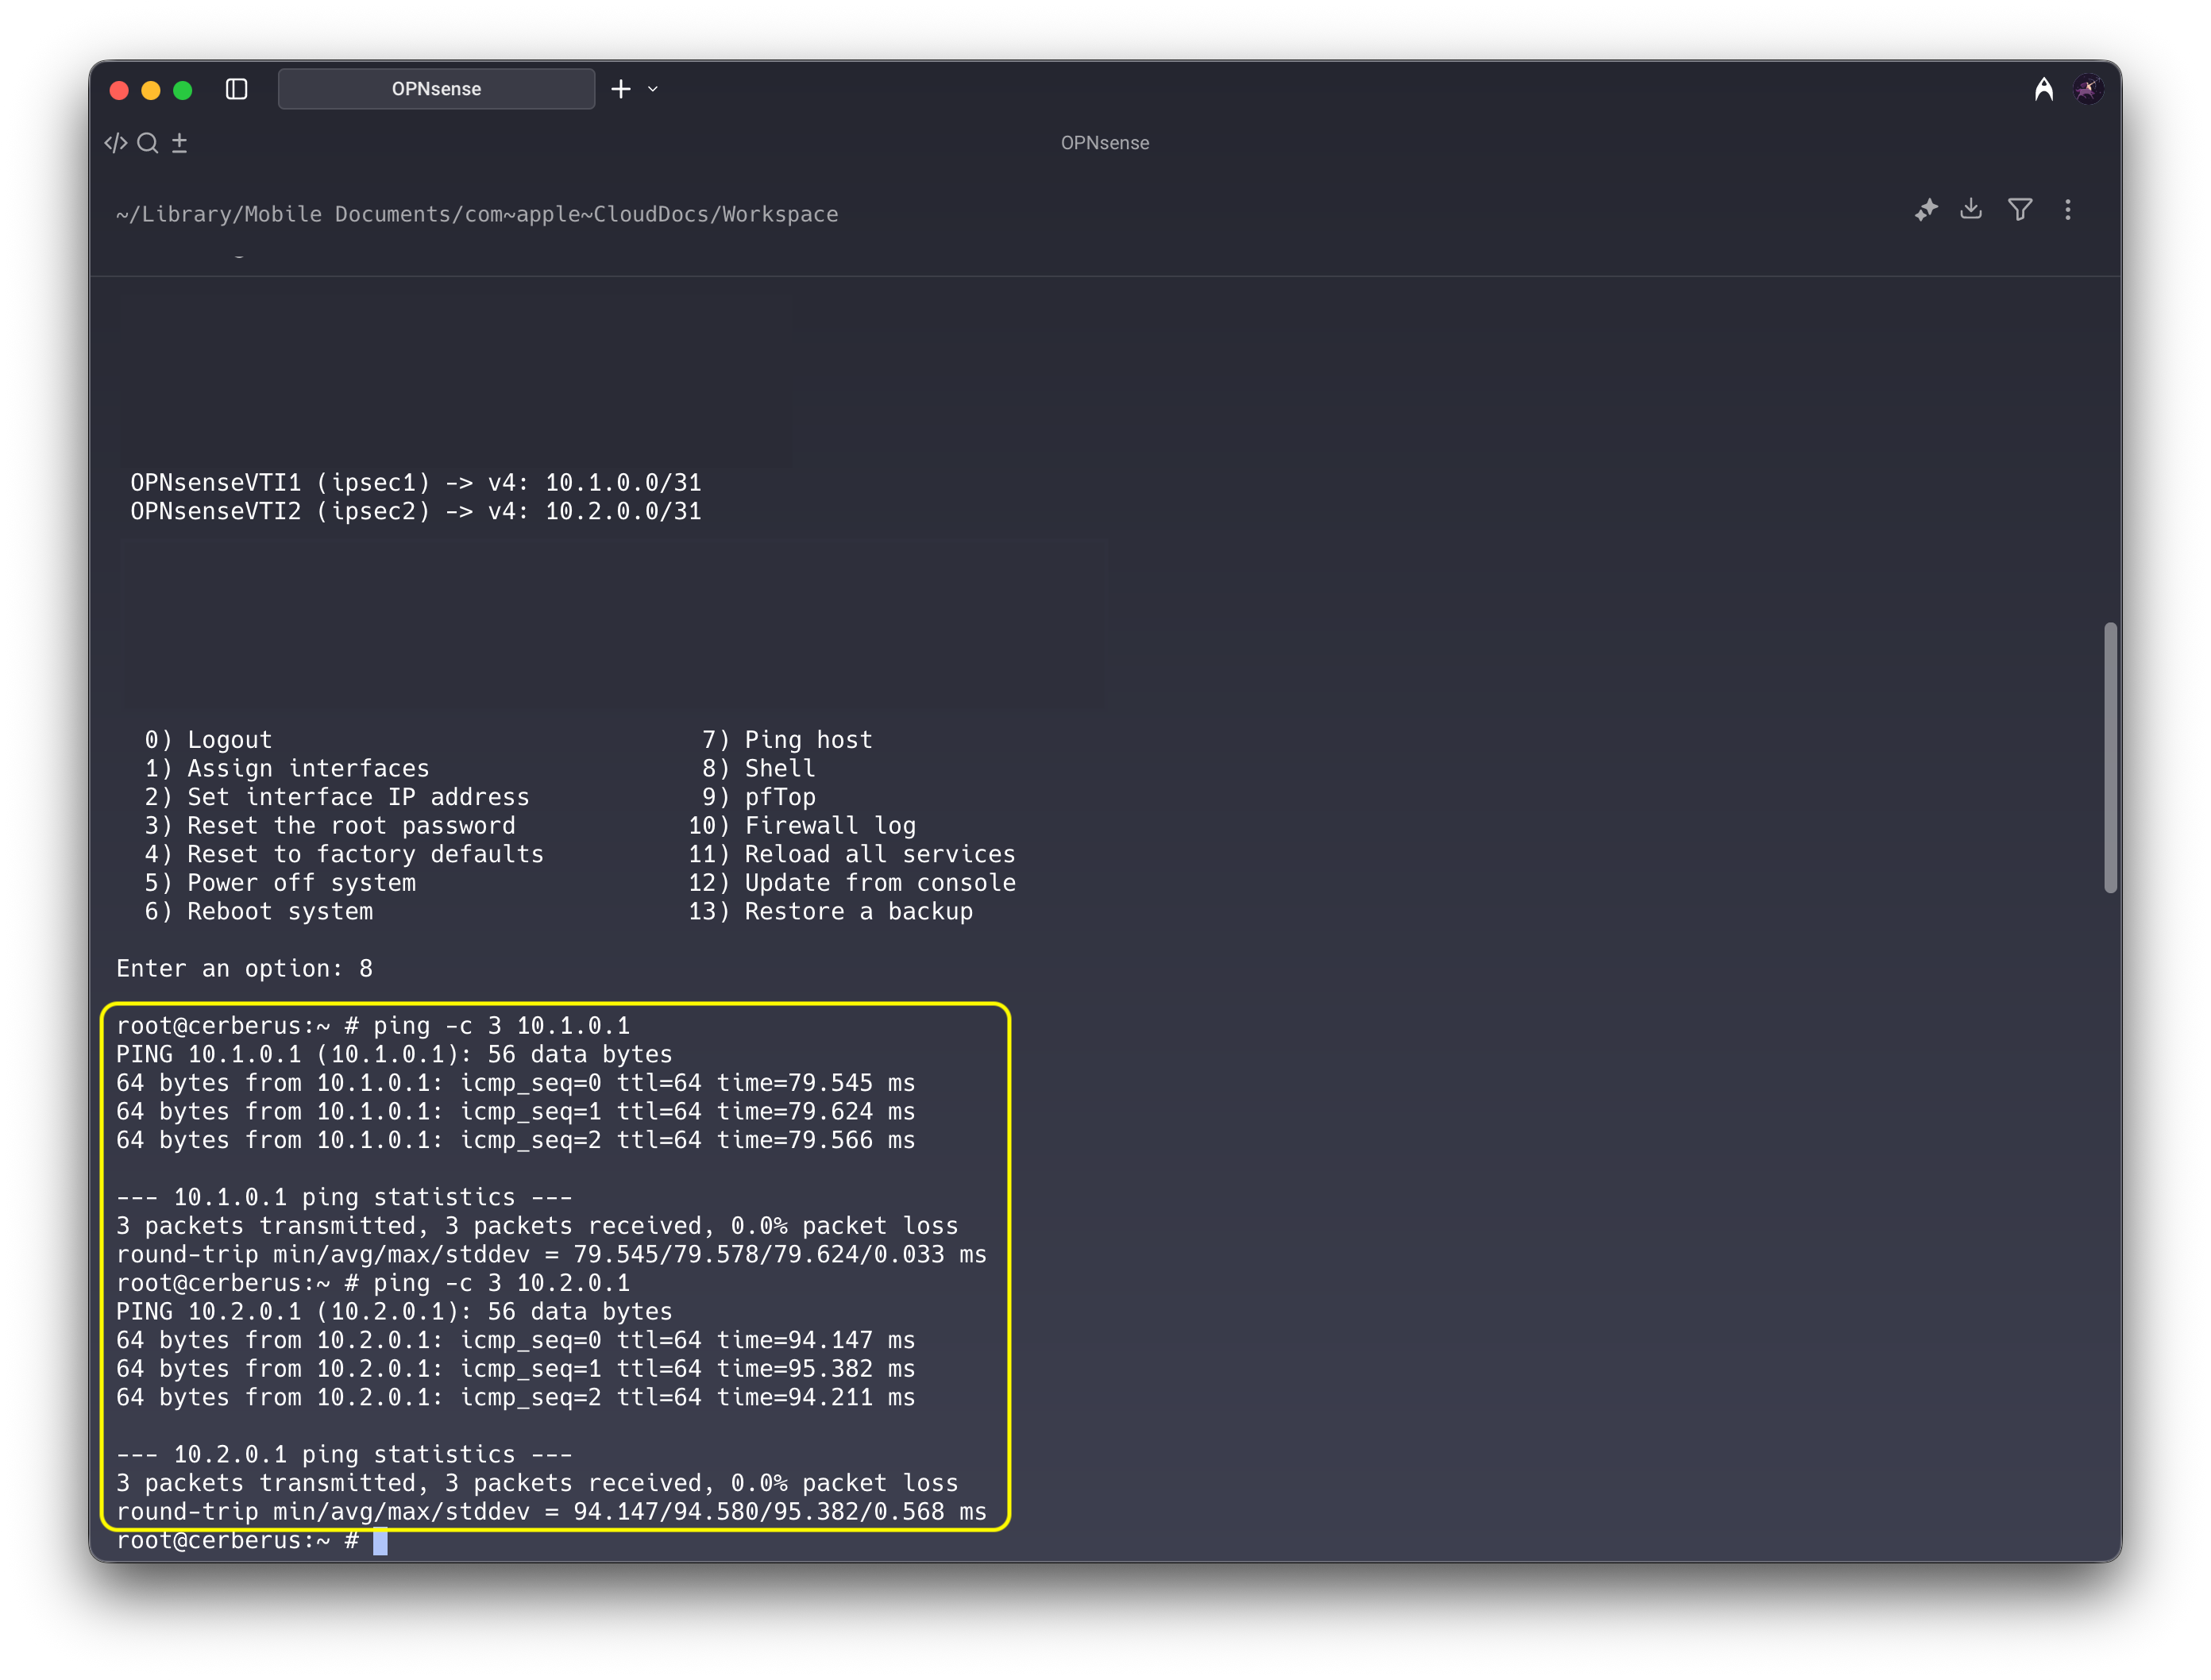Click the green zoom window button
This screenshot has width=2211, height=1680.
click(x=183, y=91)
